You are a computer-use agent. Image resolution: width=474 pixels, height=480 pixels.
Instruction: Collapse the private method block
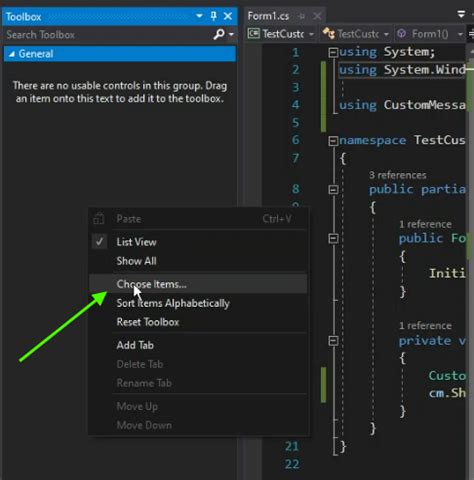333,341
